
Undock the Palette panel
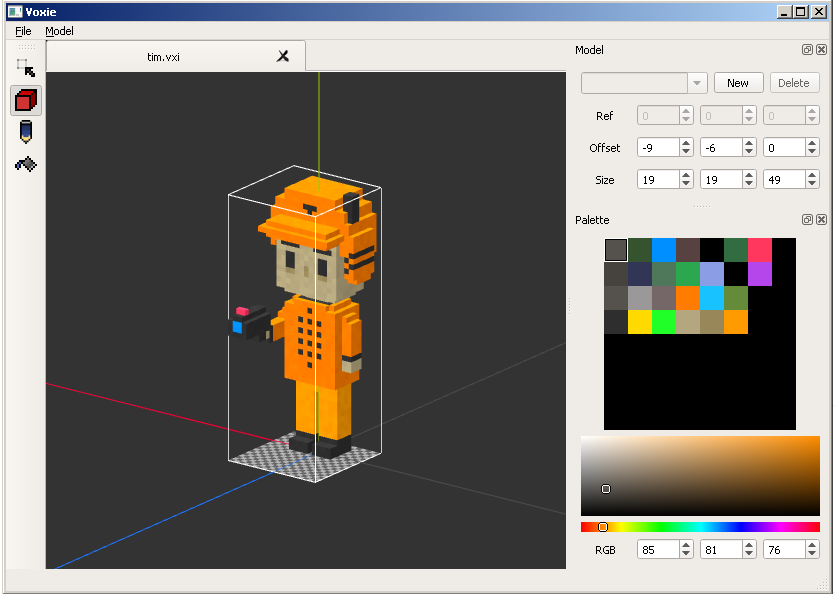pos(807,220)
